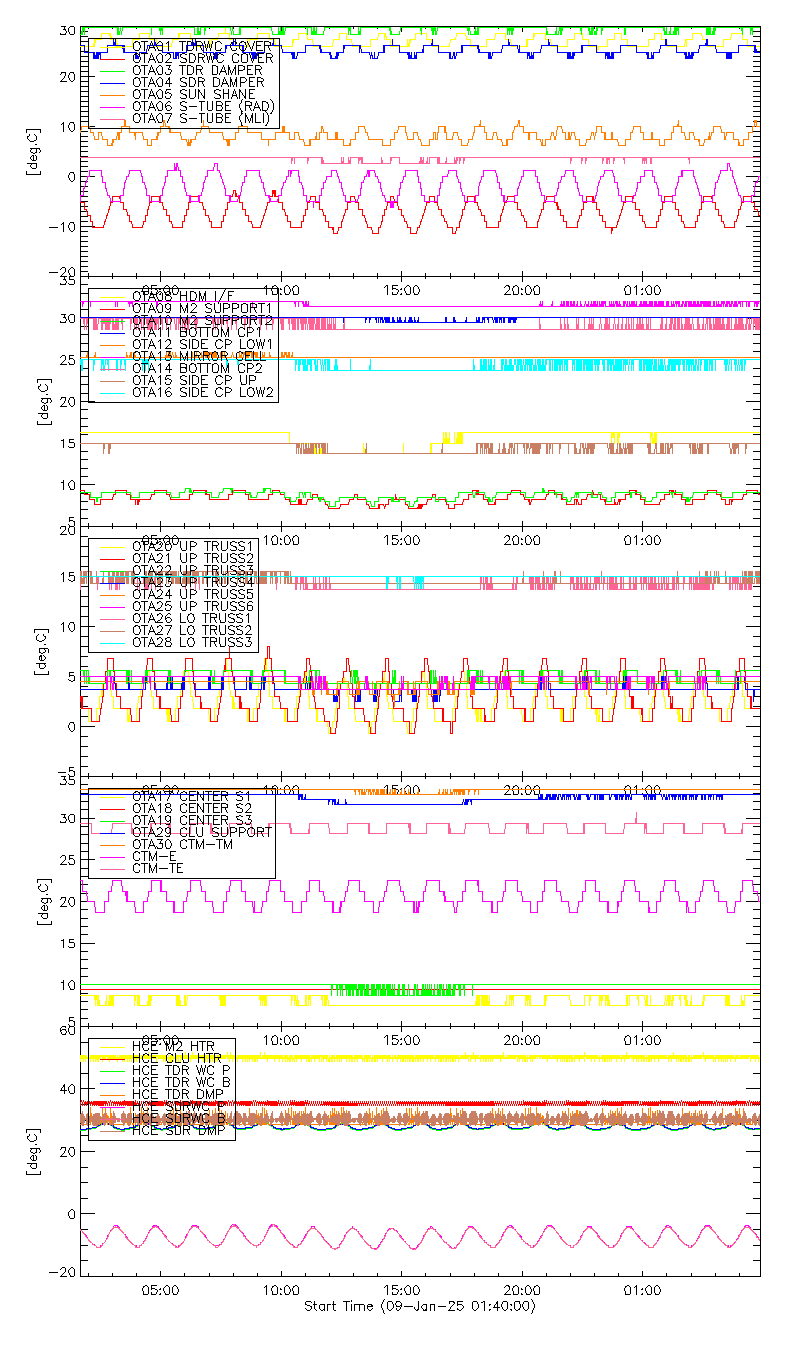The image size is (800, 1350).
Task: Select the OTA10 M2 SUPPORT2 legend entry
Action: tap(203, 321)
